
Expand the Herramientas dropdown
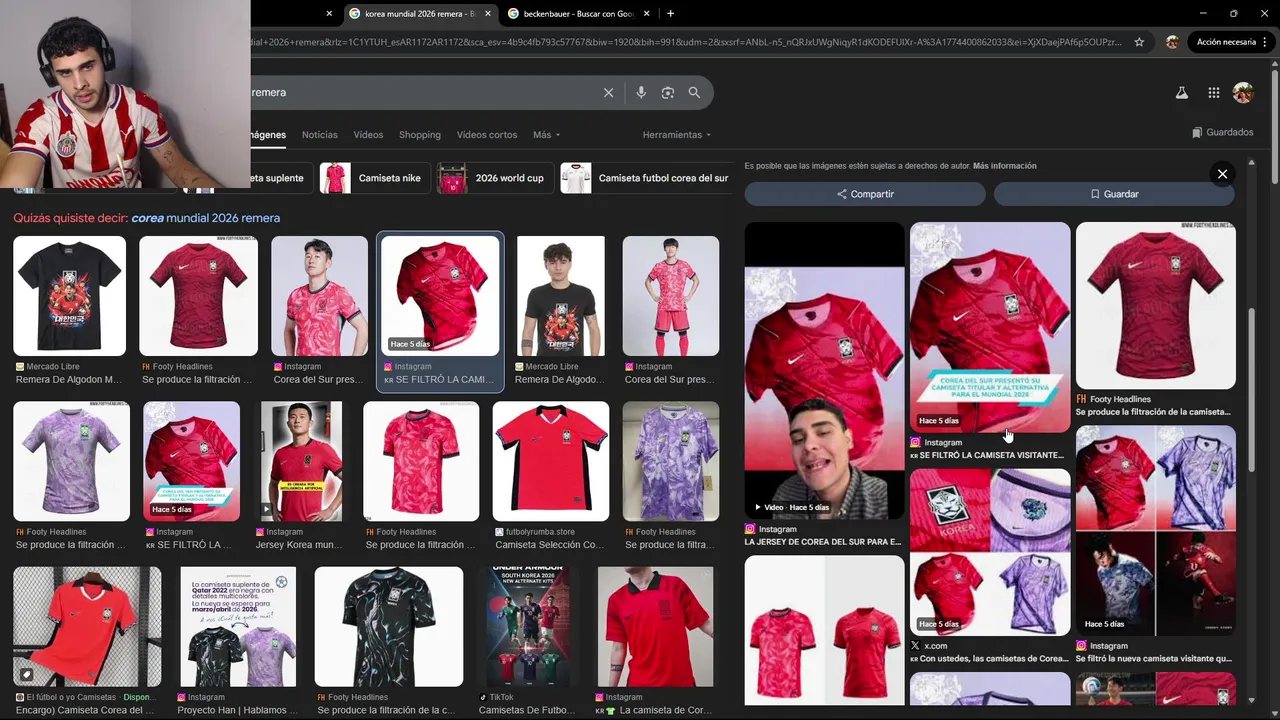677,135
